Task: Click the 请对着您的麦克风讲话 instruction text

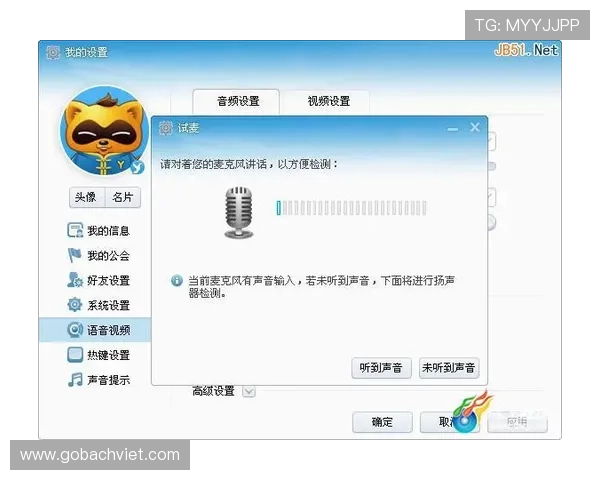Action: [249, 165]
